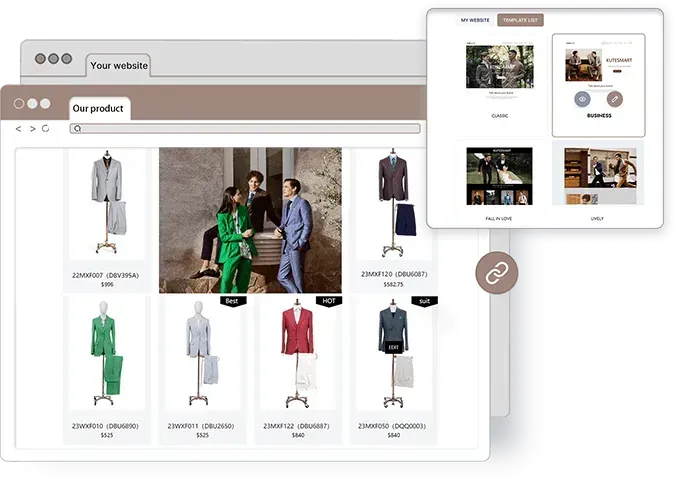The width and height of the screenshot is (676, 486).
Task: Click the forward arrow in the Our product browser
Action: point(32,129)
